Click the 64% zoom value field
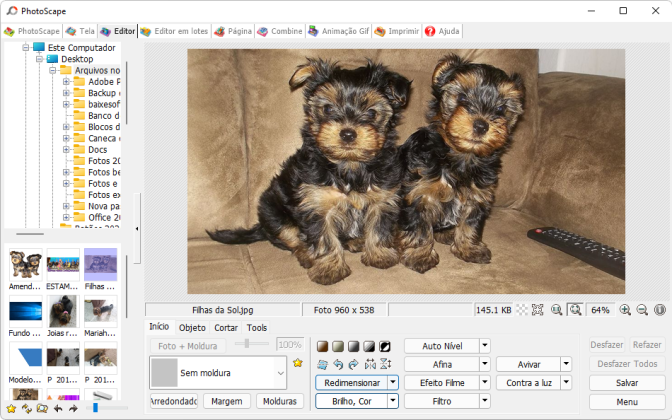Screen dimensions: 672x420 pos(600,310)
